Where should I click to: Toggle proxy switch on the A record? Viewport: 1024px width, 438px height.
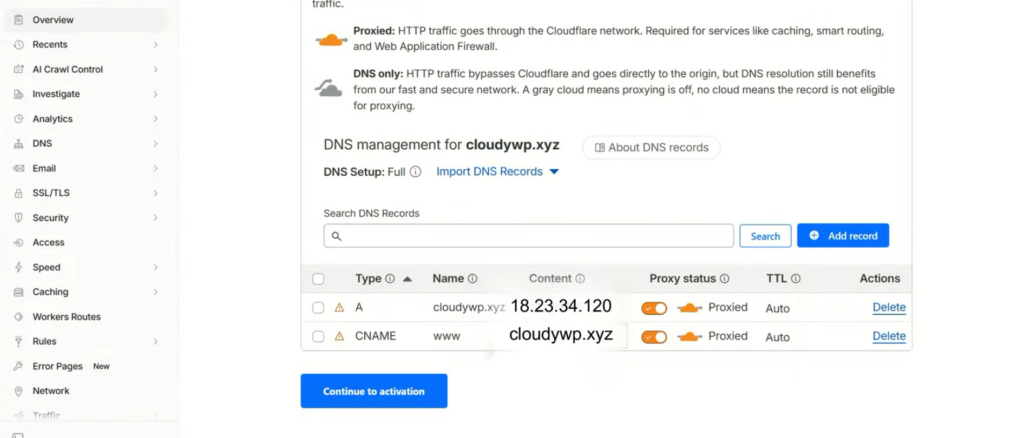point(654,308)
